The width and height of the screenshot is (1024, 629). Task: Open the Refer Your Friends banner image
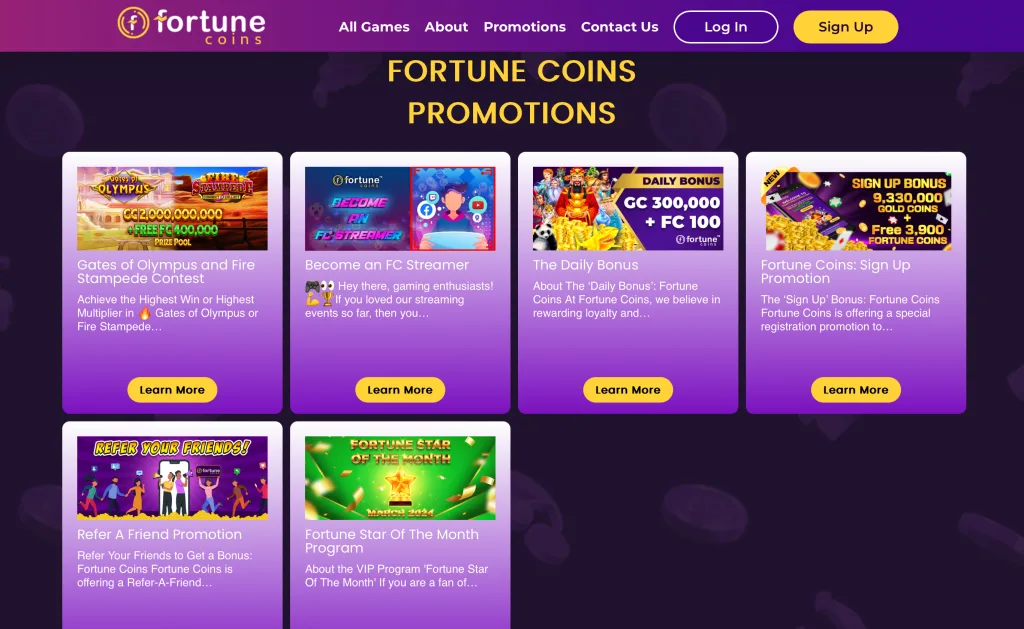pyautogui.click(x=172, y=477)
